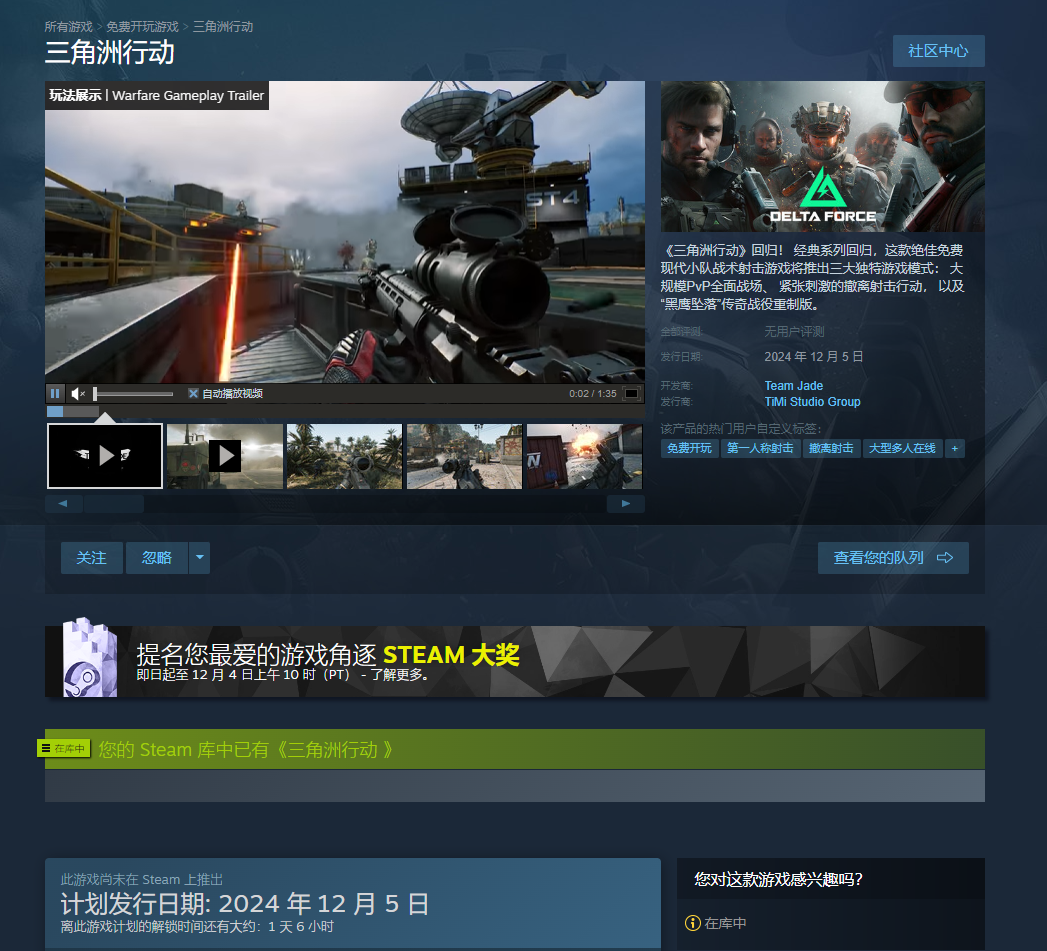The image size is (1047, 951).
Task: Open the Team Jade developer link
Action: coord(793,385)
